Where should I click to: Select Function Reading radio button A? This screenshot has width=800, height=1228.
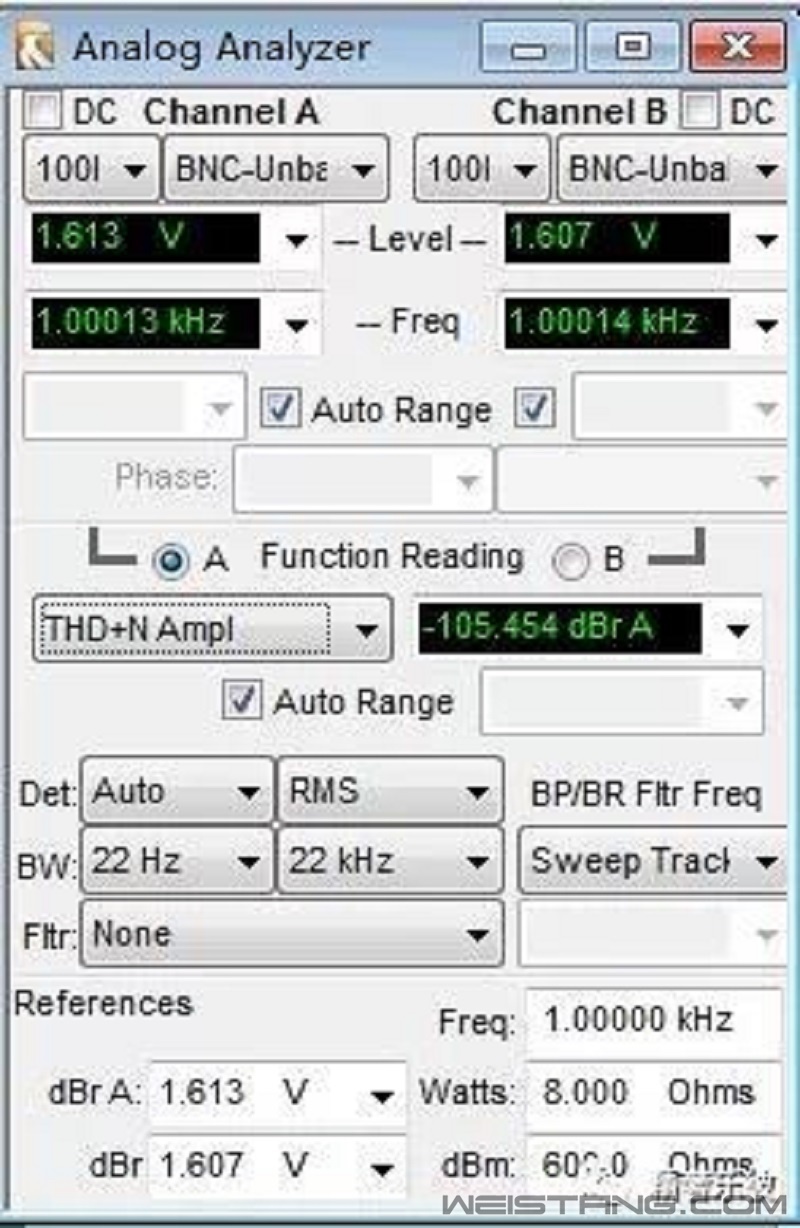click(x=171, y=561)
